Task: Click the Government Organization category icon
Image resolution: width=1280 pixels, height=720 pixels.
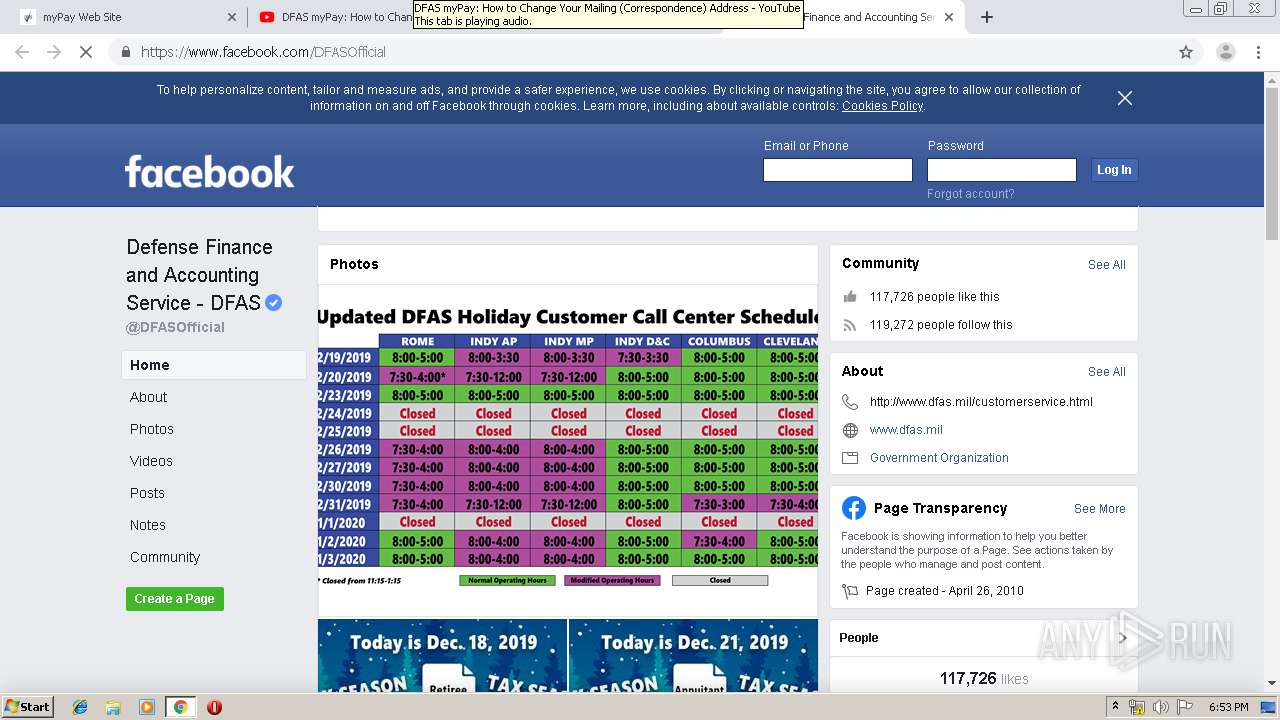Action: pyautogui.click(x=850, y=458)
